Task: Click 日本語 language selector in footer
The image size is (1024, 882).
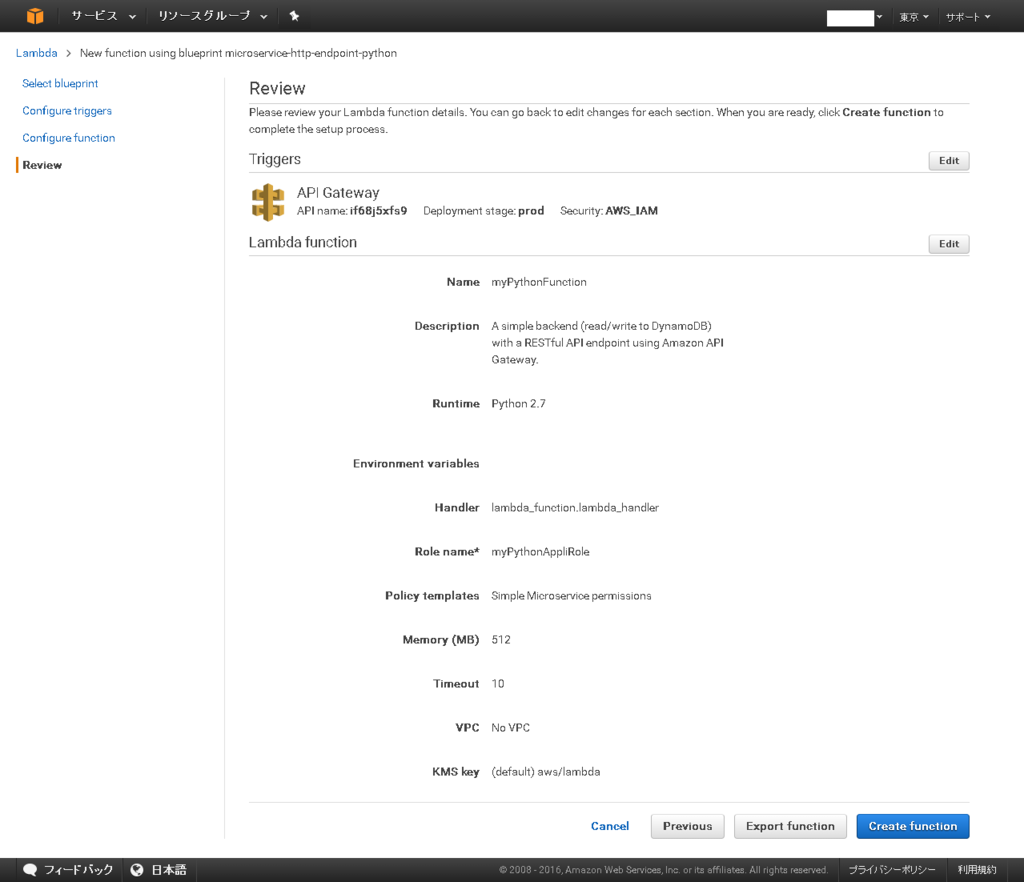Action: [169, 870]
